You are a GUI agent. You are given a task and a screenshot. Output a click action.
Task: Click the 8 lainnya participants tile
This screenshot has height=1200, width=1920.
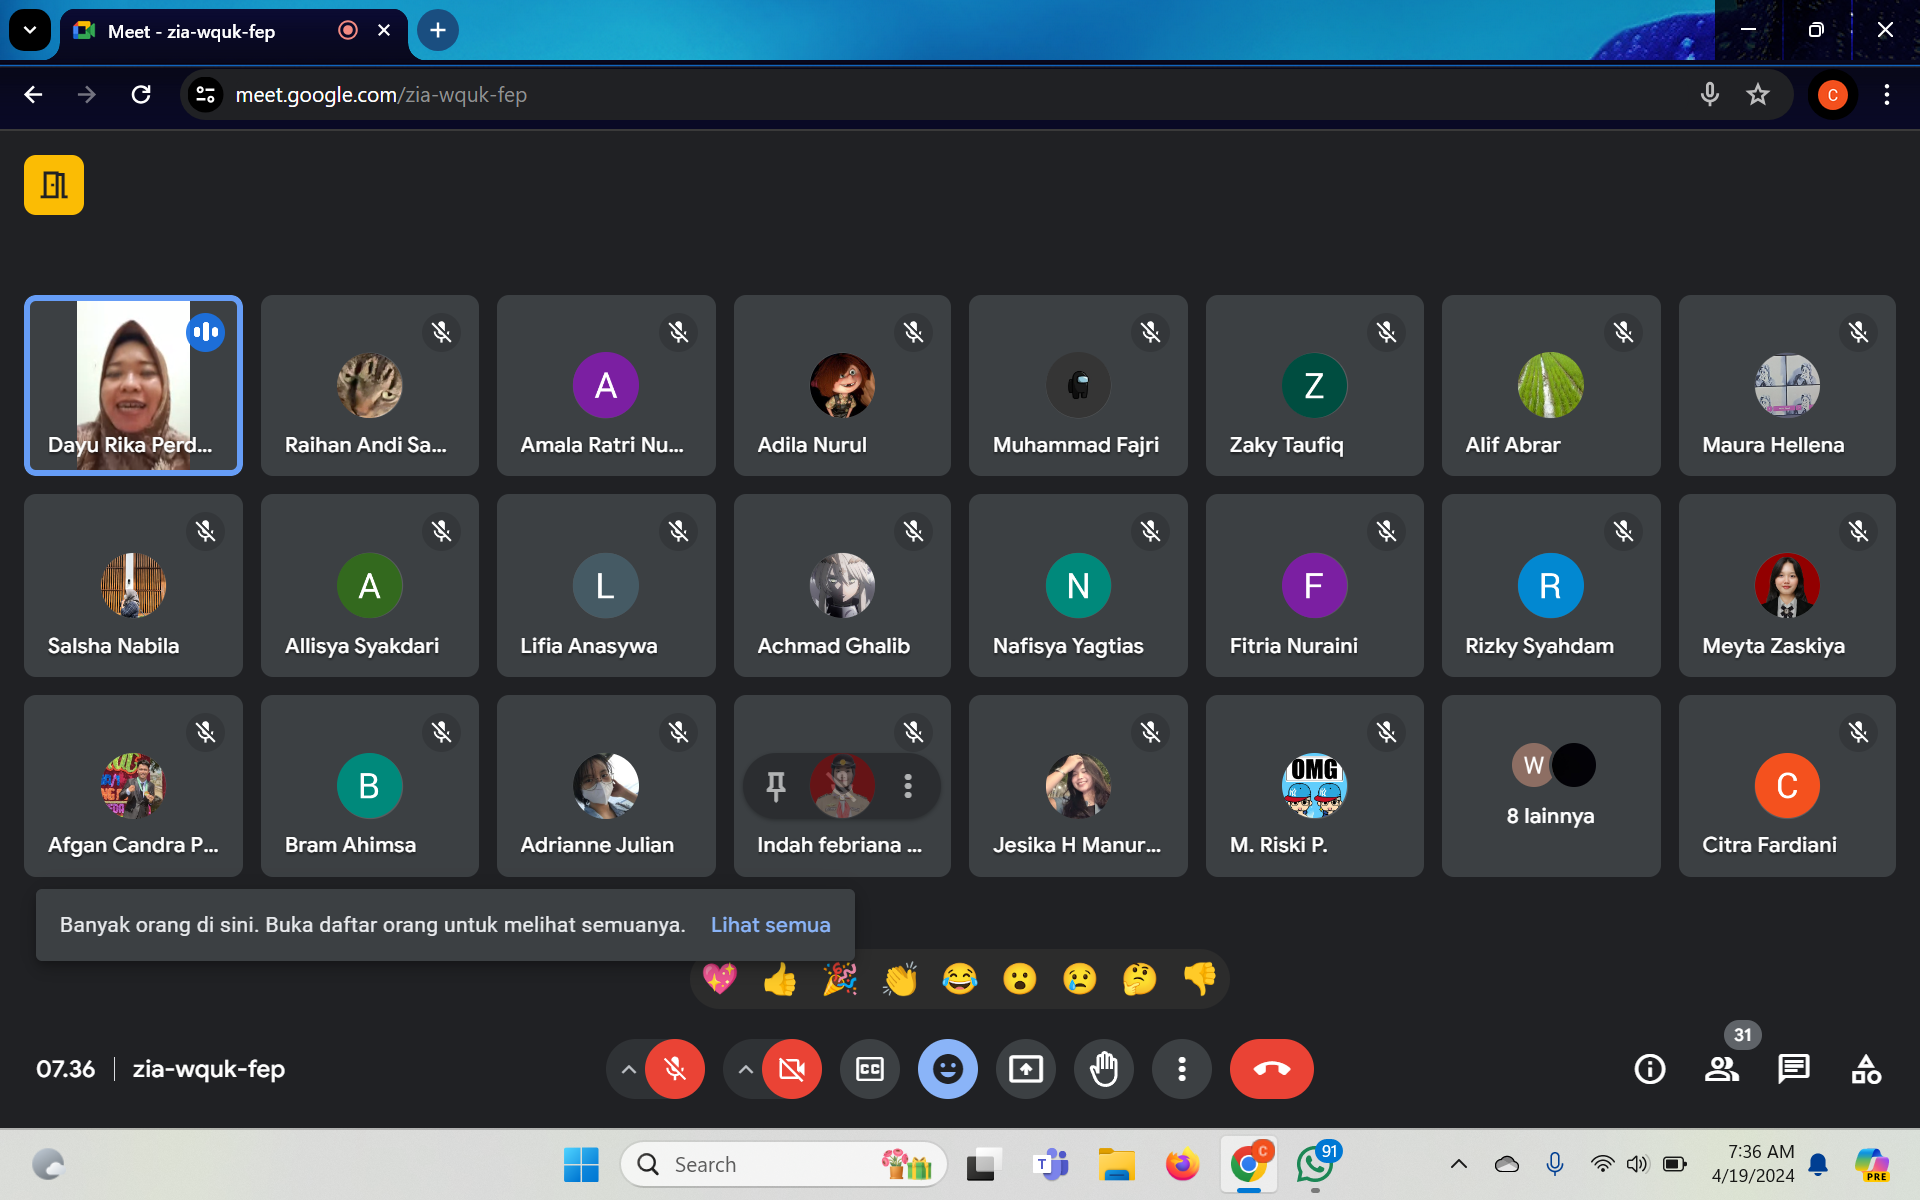tap(1550, 786)
